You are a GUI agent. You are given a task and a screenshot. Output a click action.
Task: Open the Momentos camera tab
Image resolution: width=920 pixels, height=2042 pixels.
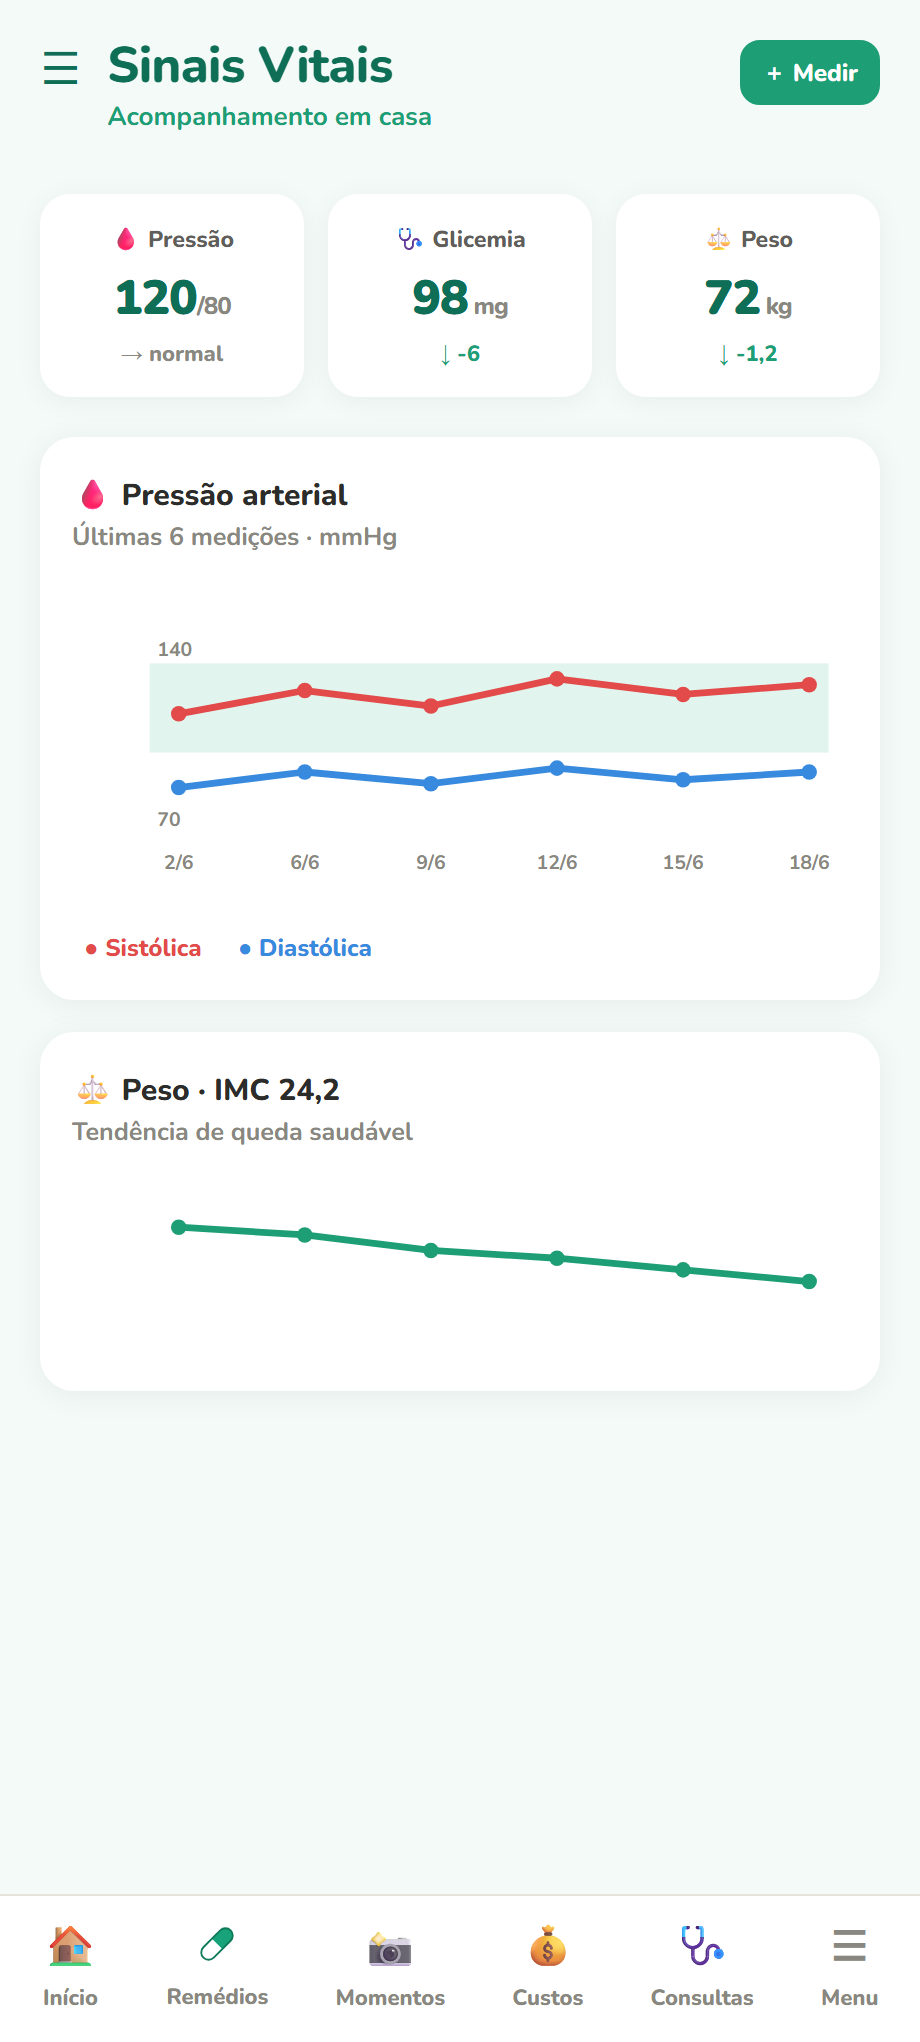390,1967
